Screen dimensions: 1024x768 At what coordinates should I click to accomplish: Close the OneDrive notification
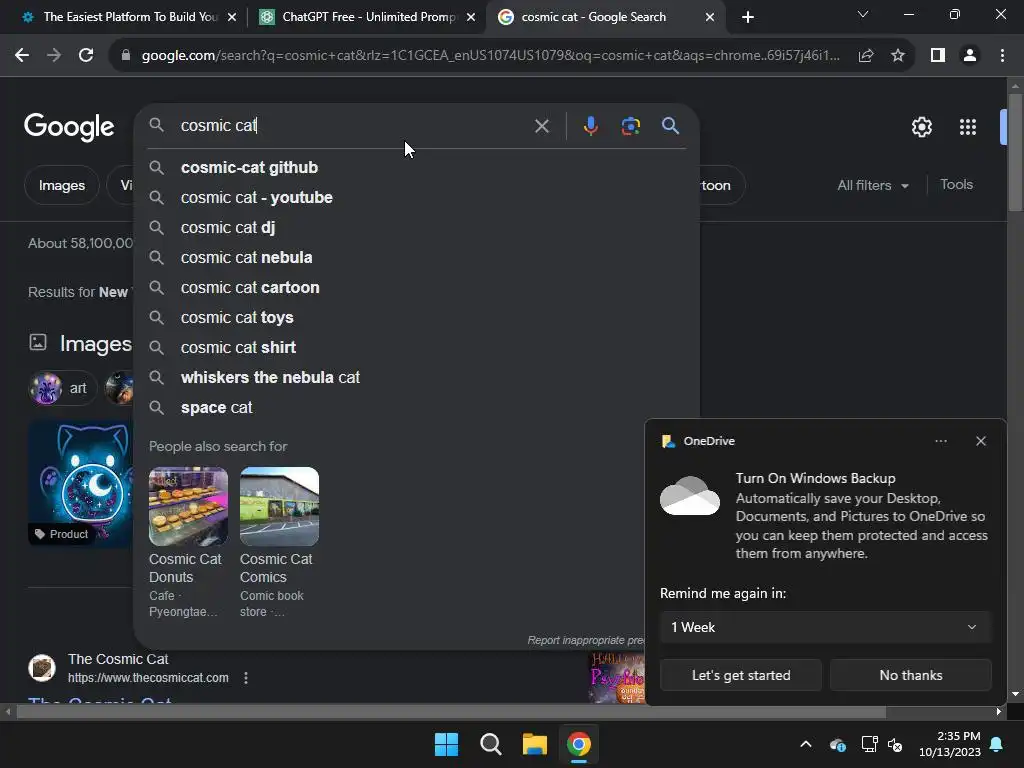[x=980, y=441]
